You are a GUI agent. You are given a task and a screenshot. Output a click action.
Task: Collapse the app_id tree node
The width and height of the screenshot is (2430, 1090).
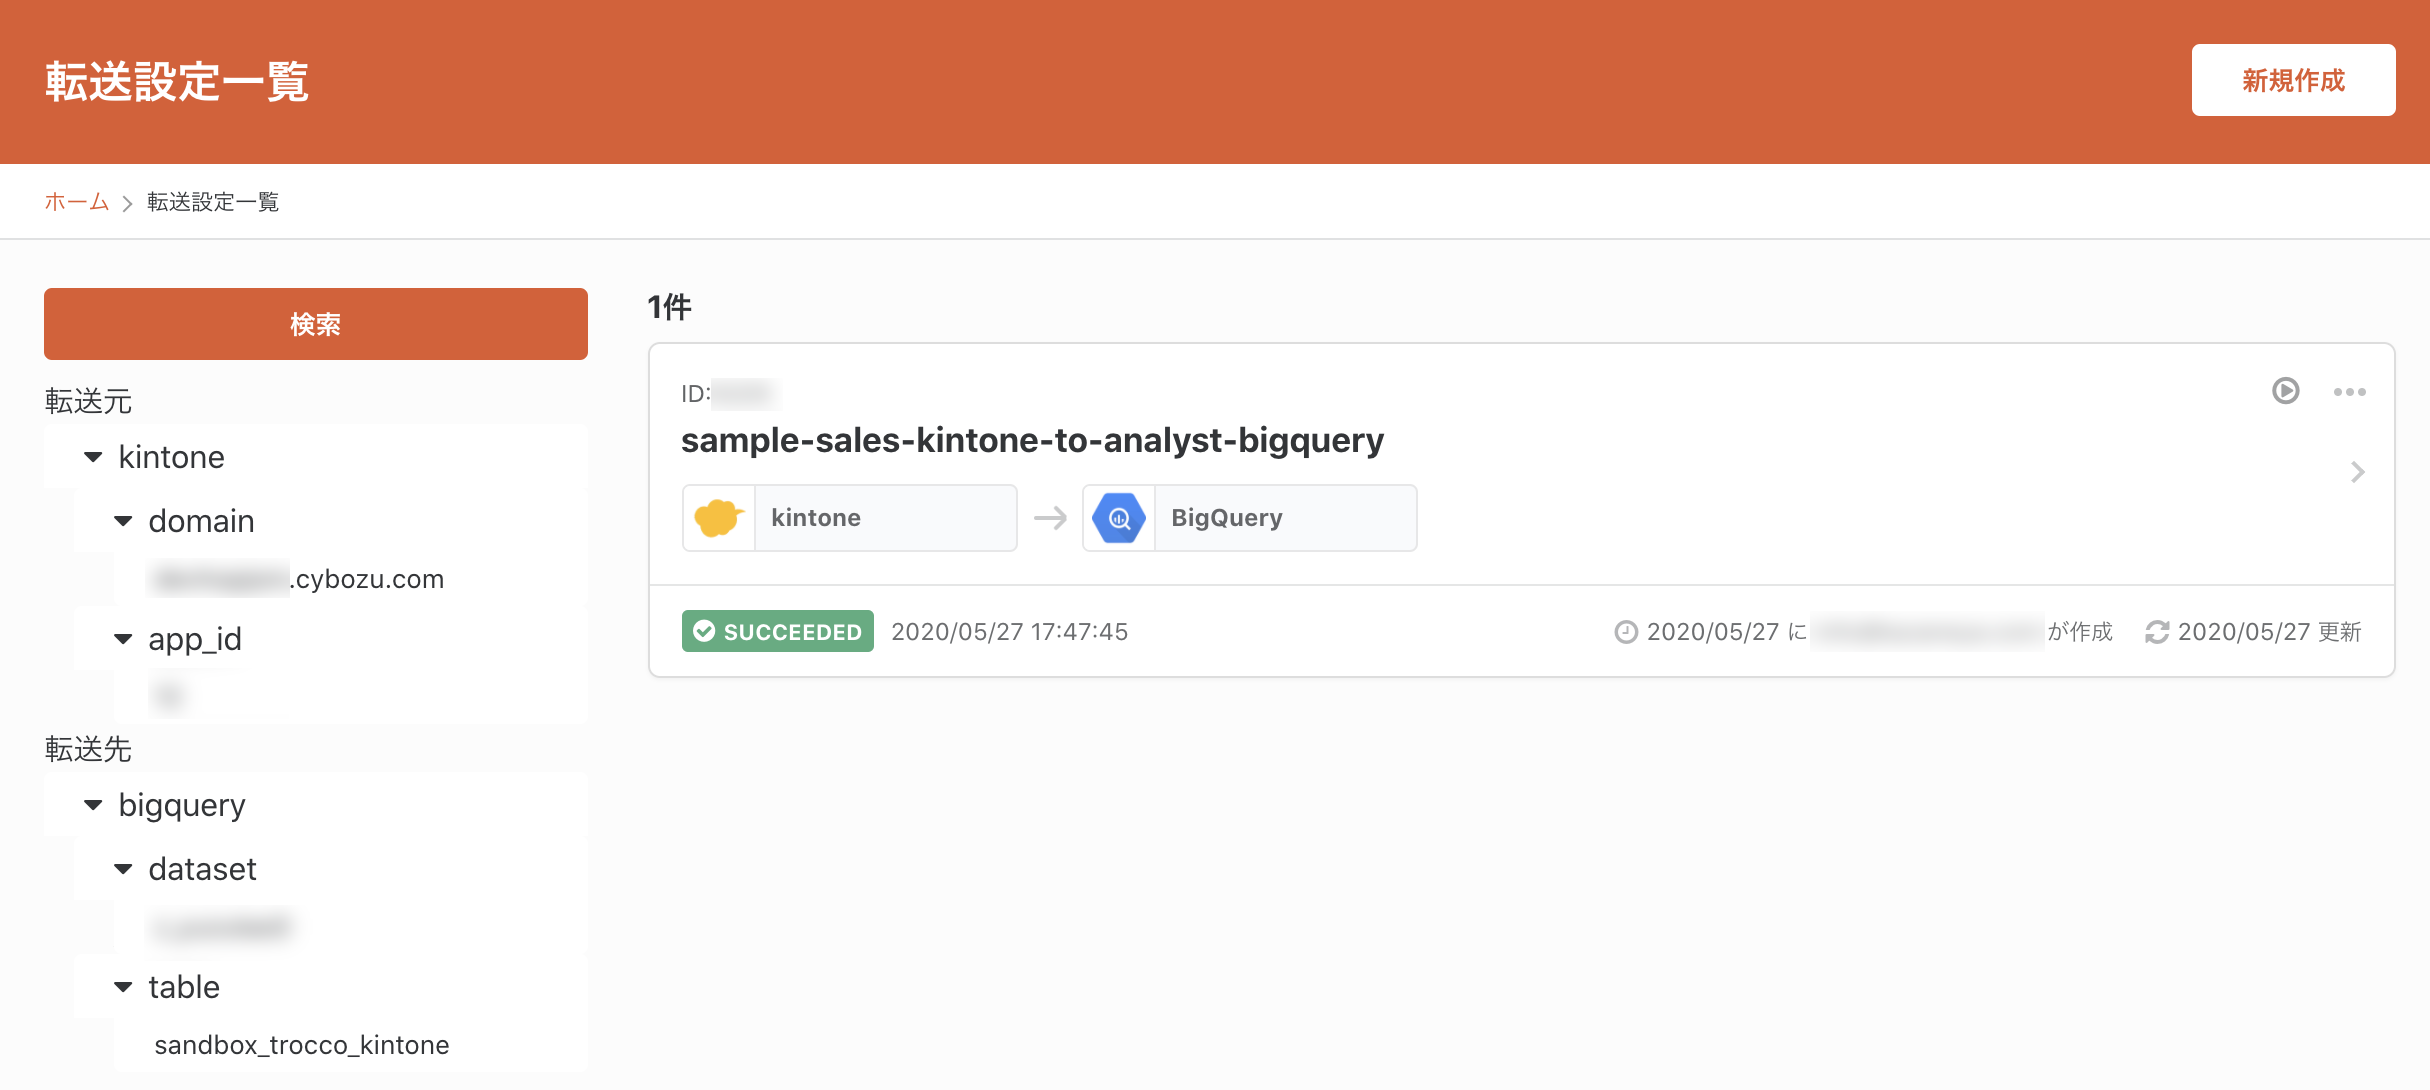point(124,639)
